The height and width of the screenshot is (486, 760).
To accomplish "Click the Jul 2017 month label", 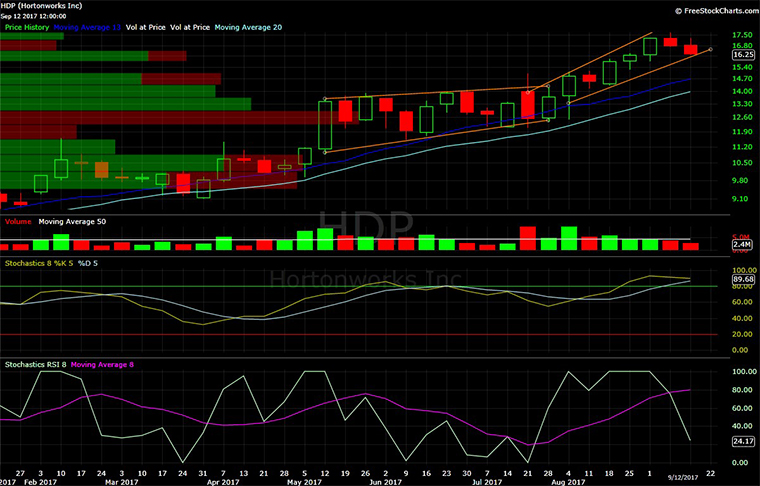I will [x=487, y=482].
